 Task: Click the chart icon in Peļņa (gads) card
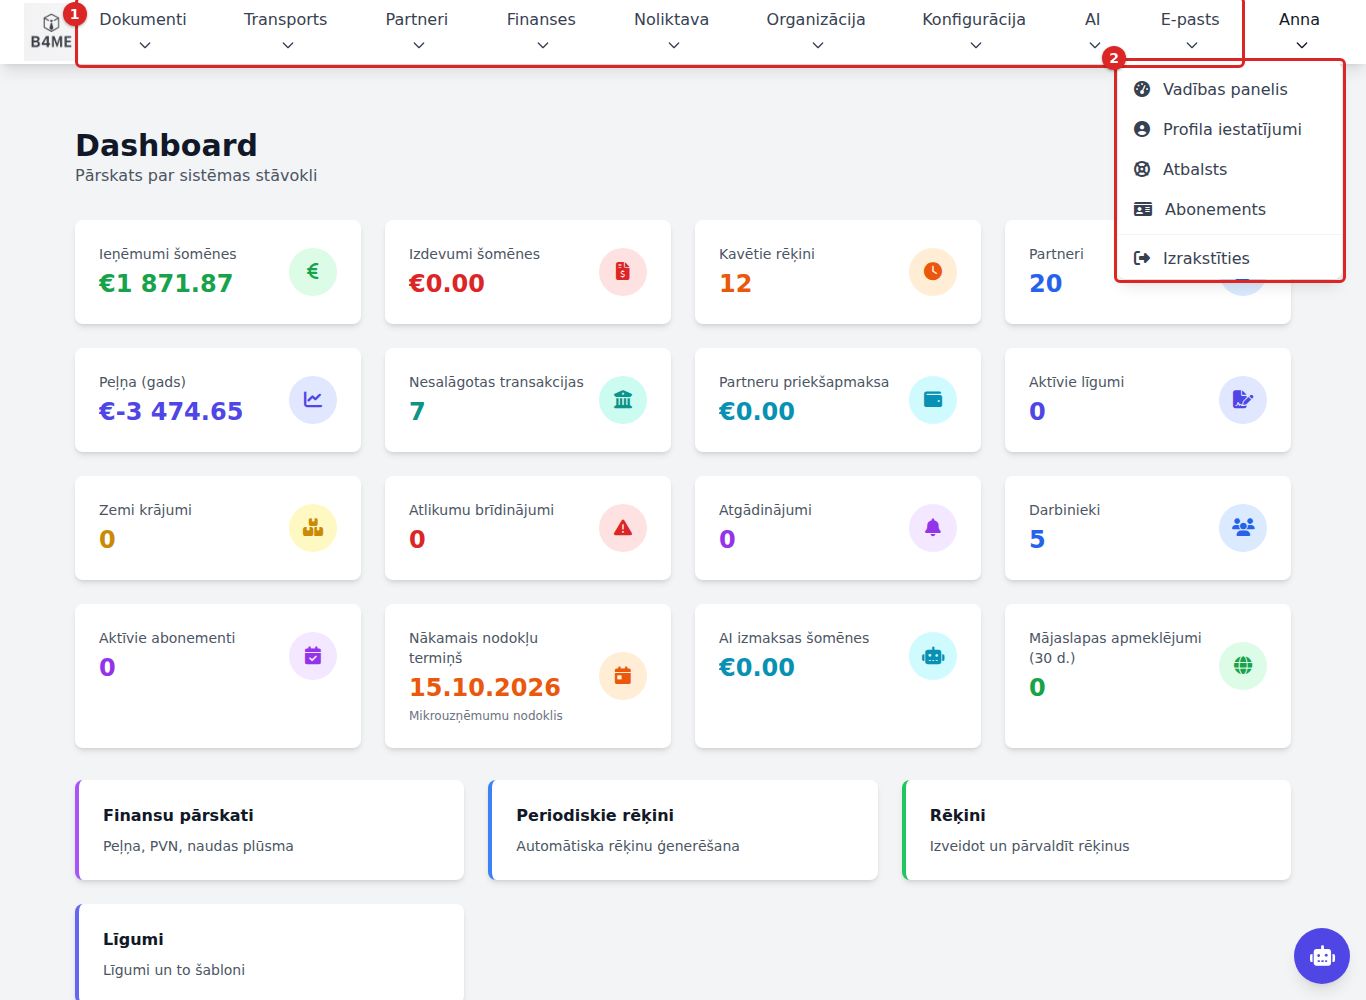coord(313,399)
